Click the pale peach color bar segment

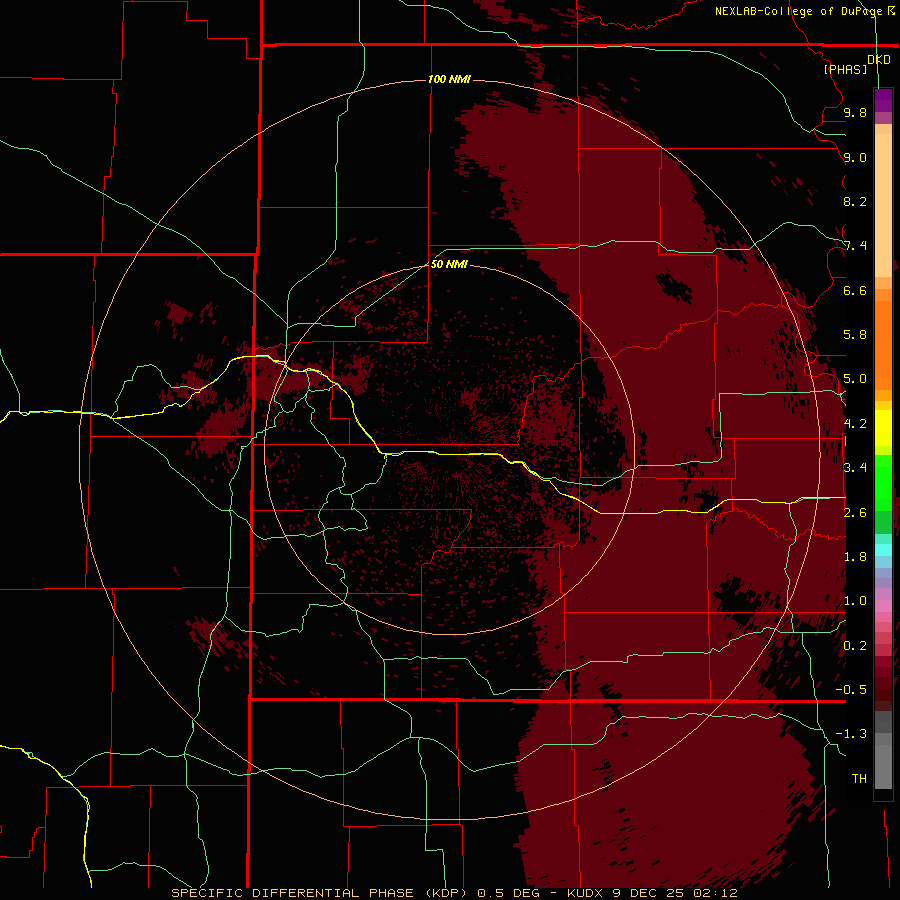pyautogui.click(x=883, y=205)
